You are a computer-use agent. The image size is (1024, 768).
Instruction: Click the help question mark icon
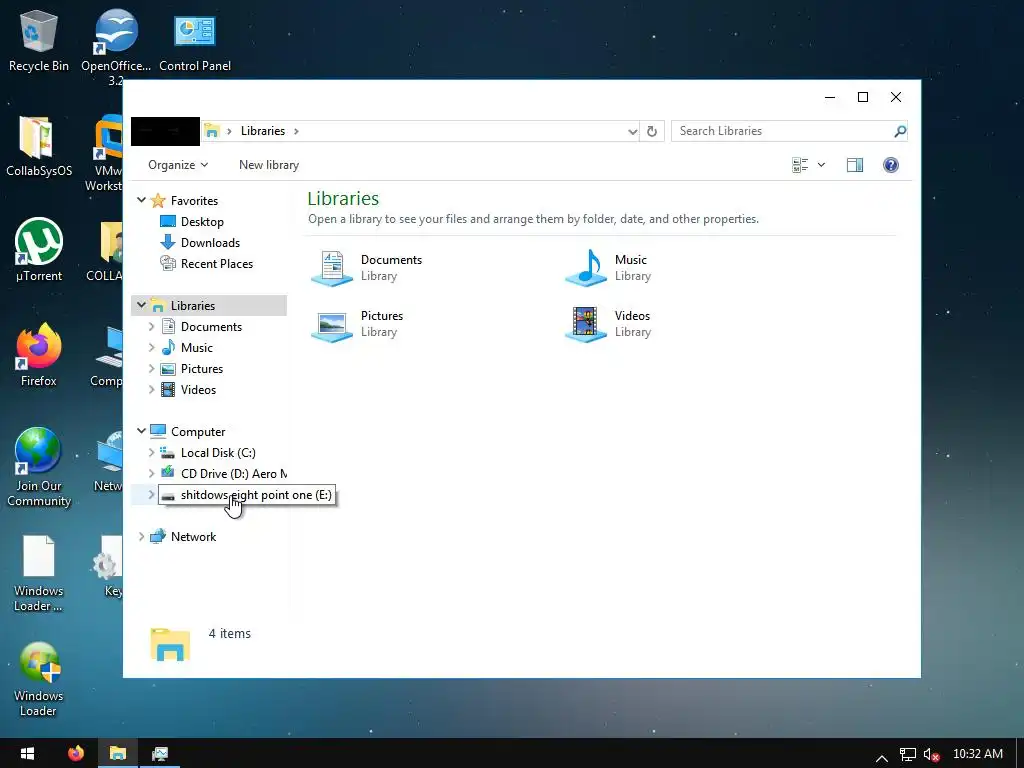point(891,165)
